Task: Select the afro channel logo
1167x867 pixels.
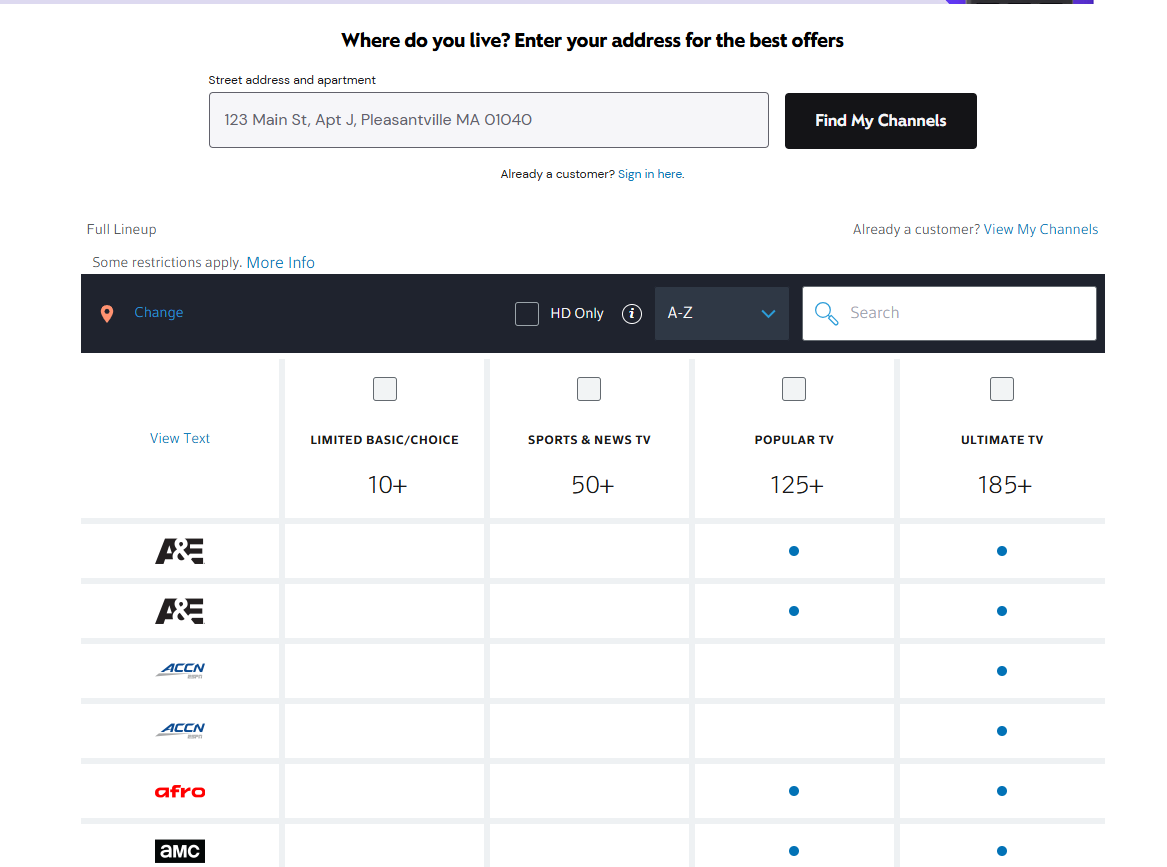Action: tap(179, 790)
